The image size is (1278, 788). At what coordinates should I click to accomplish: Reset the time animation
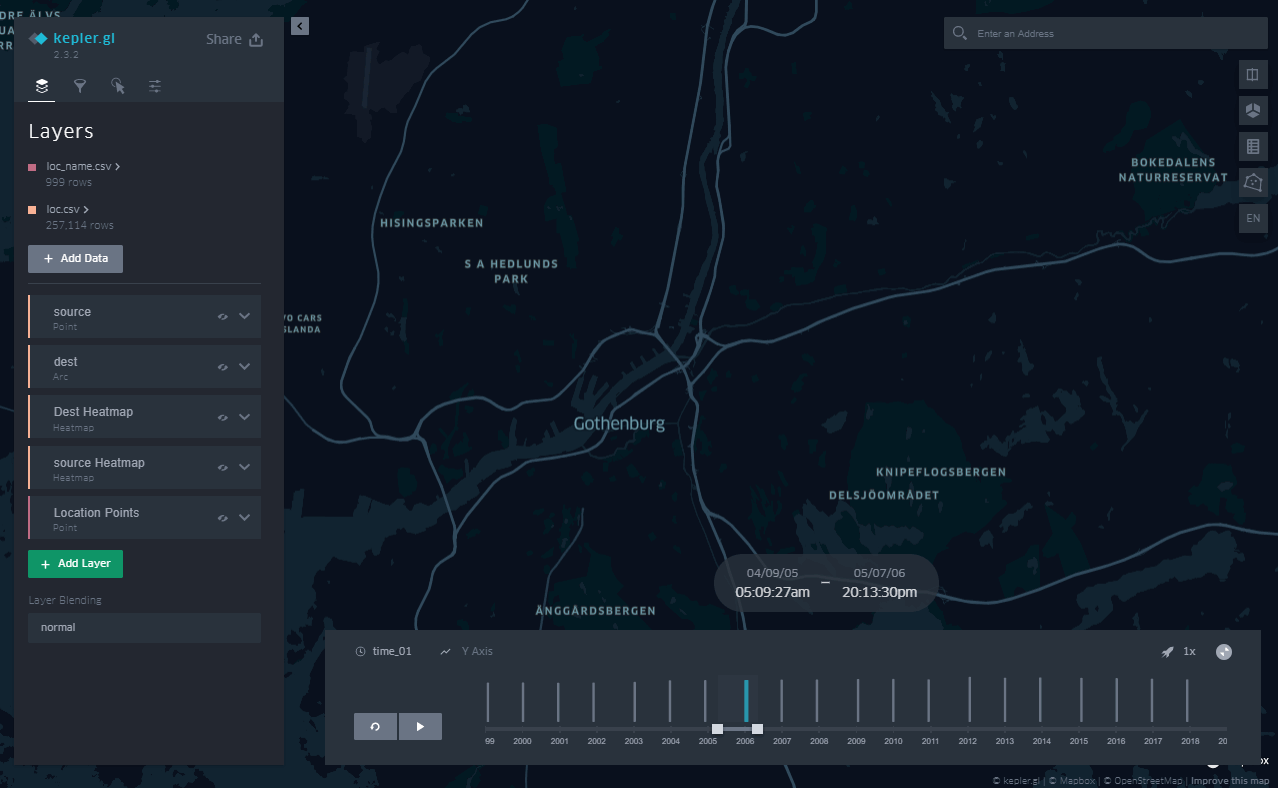[x=375, y=727]
